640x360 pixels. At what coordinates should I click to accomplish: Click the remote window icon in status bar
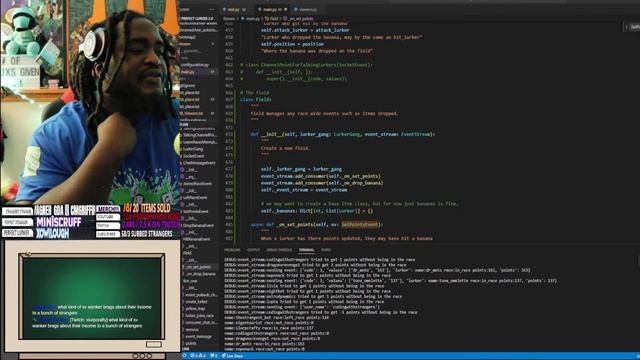184,356
